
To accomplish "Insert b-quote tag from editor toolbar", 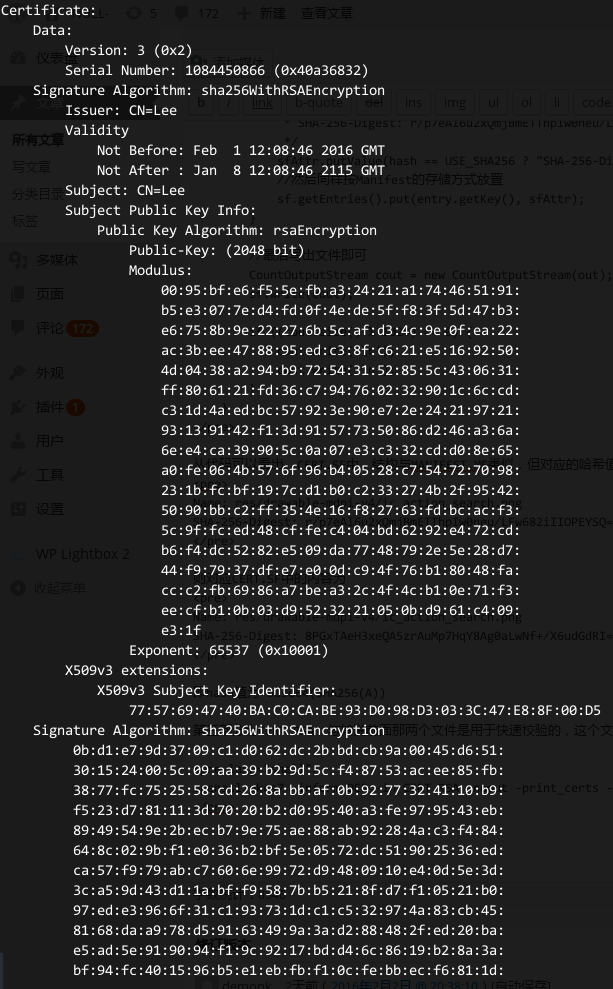I will [x=319, y=102].
